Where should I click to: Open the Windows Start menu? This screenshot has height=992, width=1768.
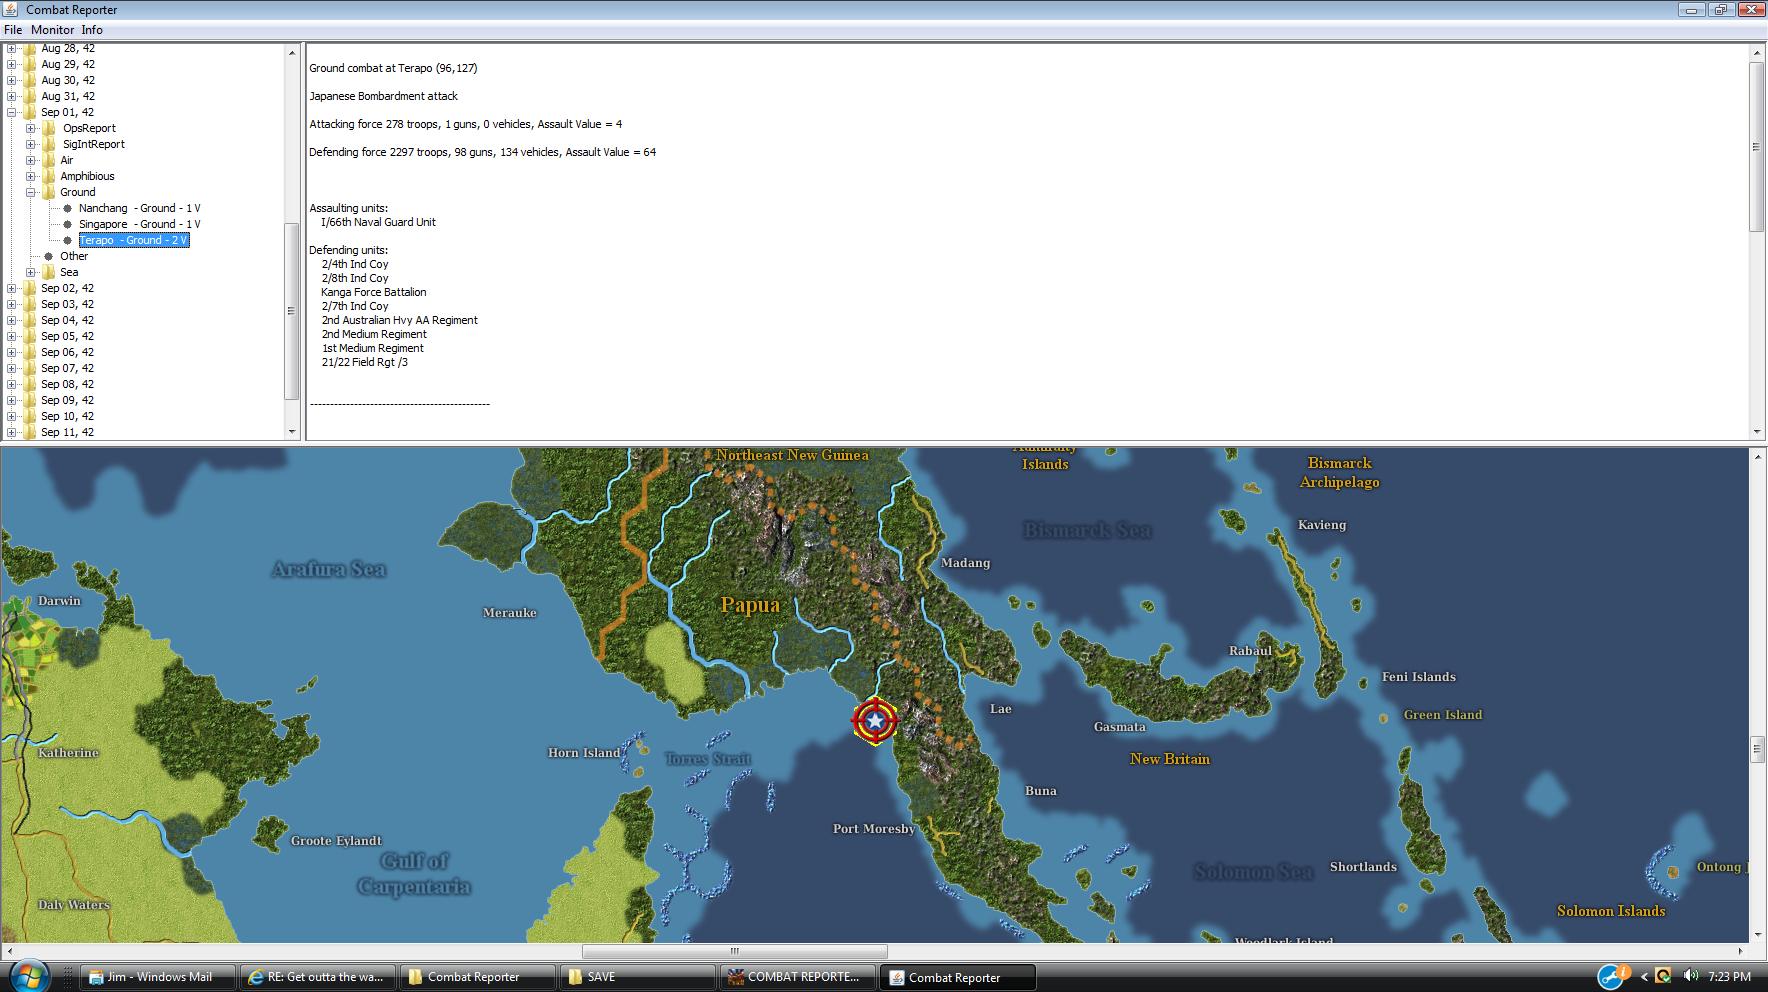[x=30, y=976]
